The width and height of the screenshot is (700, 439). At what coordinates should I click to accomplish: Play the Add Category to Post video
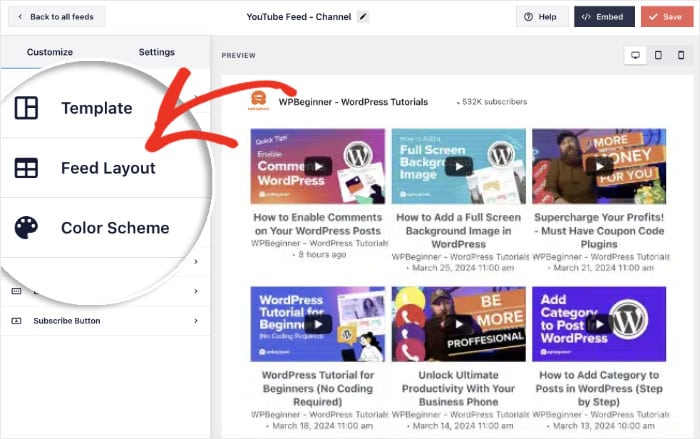point(599,324)
